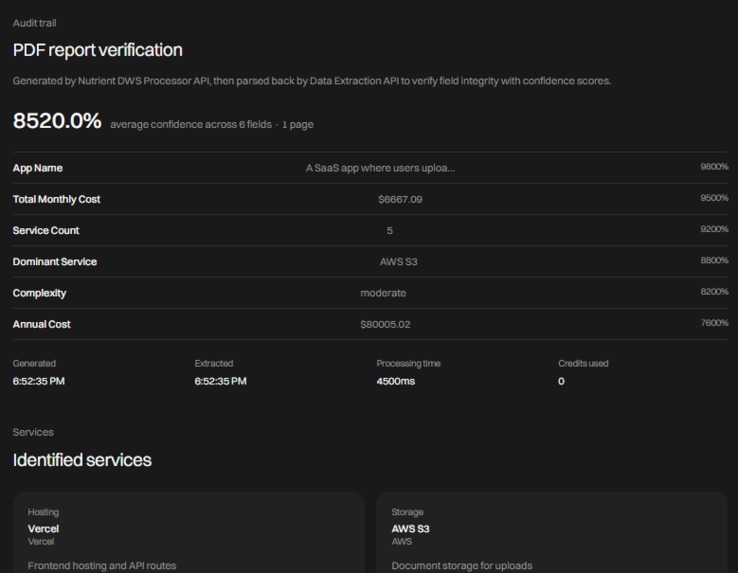Screen dimensions: 738x573
Task: Click the 'Hosting' category label
Action: (x=43, y=512)
